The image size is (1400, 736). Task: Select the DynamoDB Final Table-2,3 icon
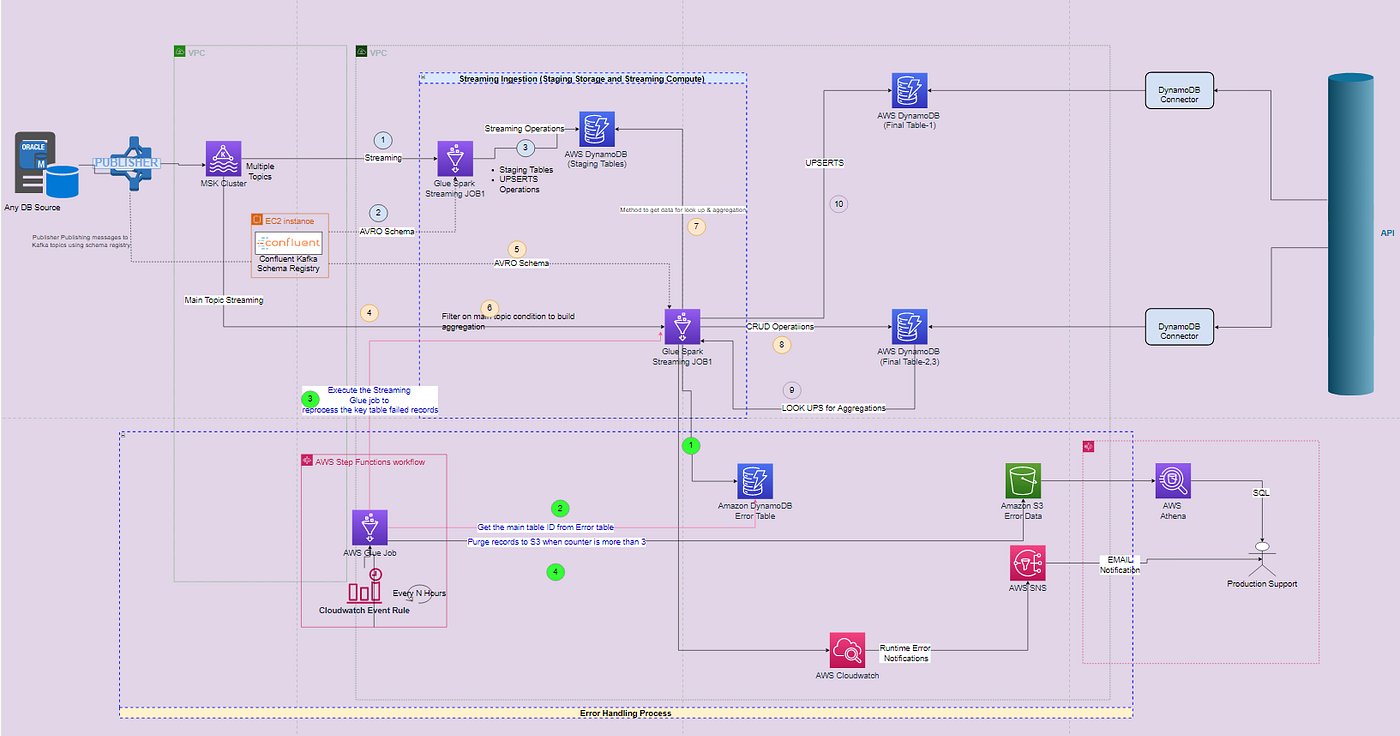coord(909,327)
